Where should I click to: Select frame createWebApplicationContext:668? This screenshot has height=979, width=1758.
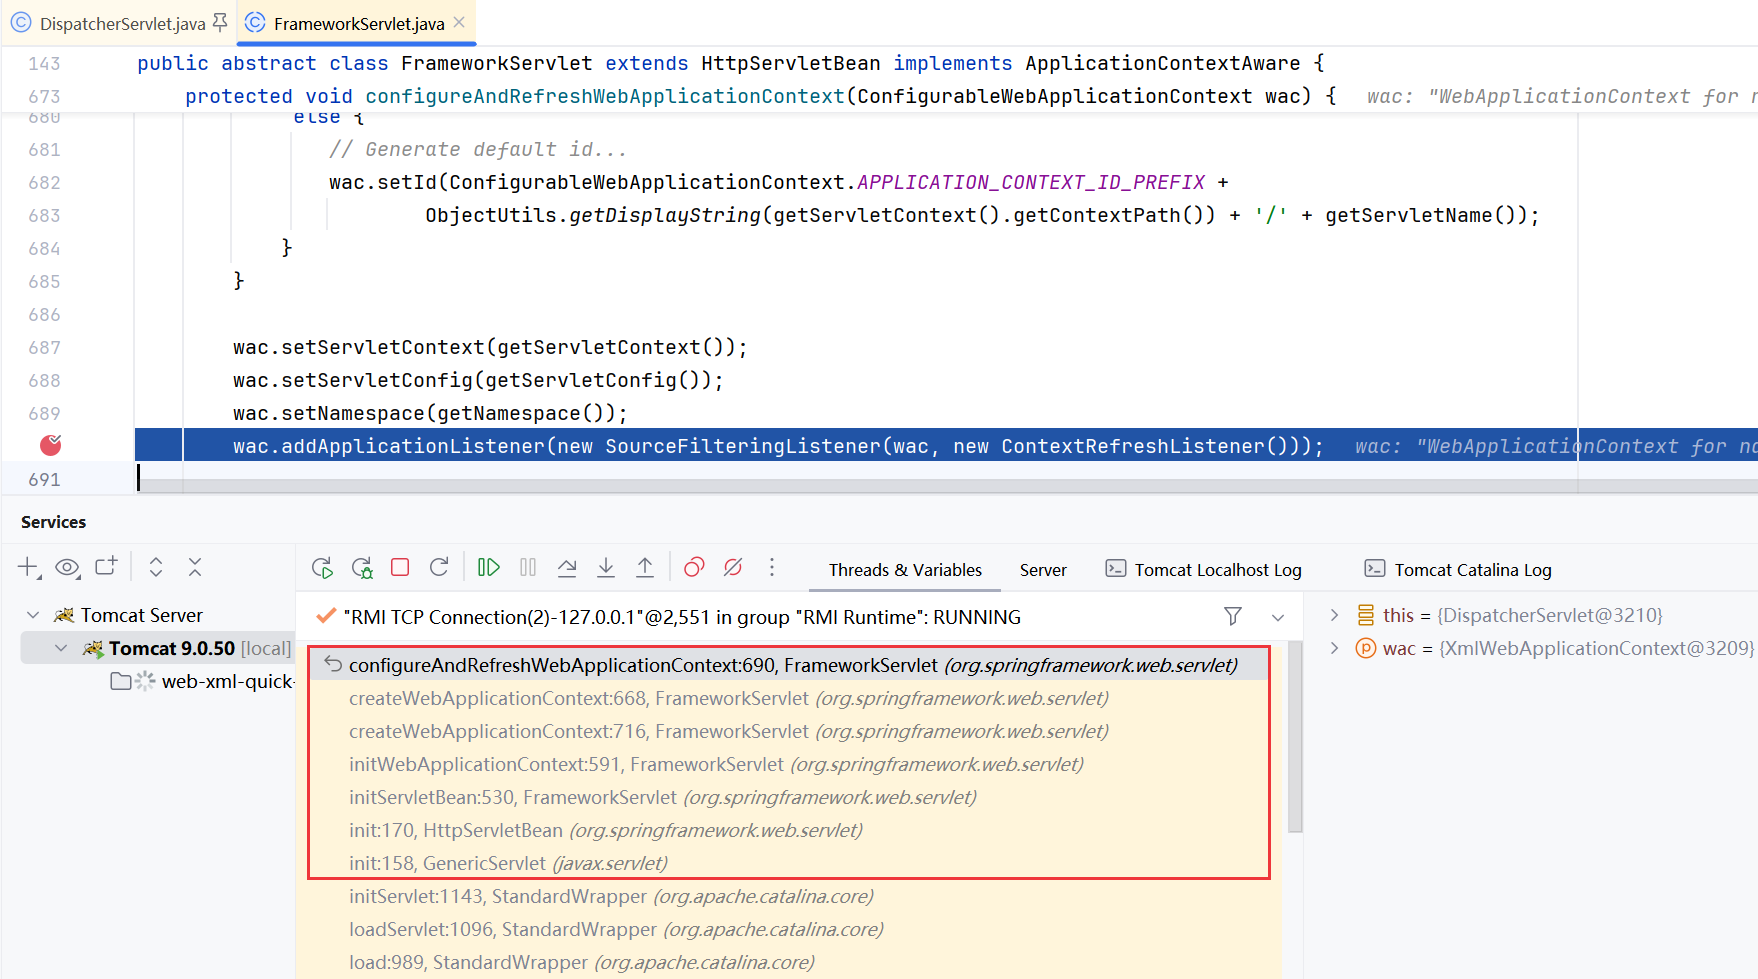point(788,698)
